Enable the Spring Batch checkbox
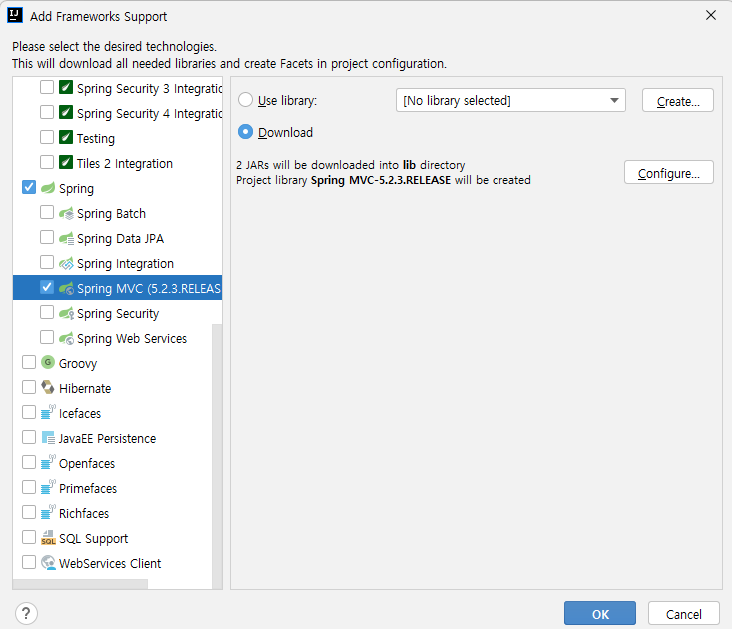 47,212
